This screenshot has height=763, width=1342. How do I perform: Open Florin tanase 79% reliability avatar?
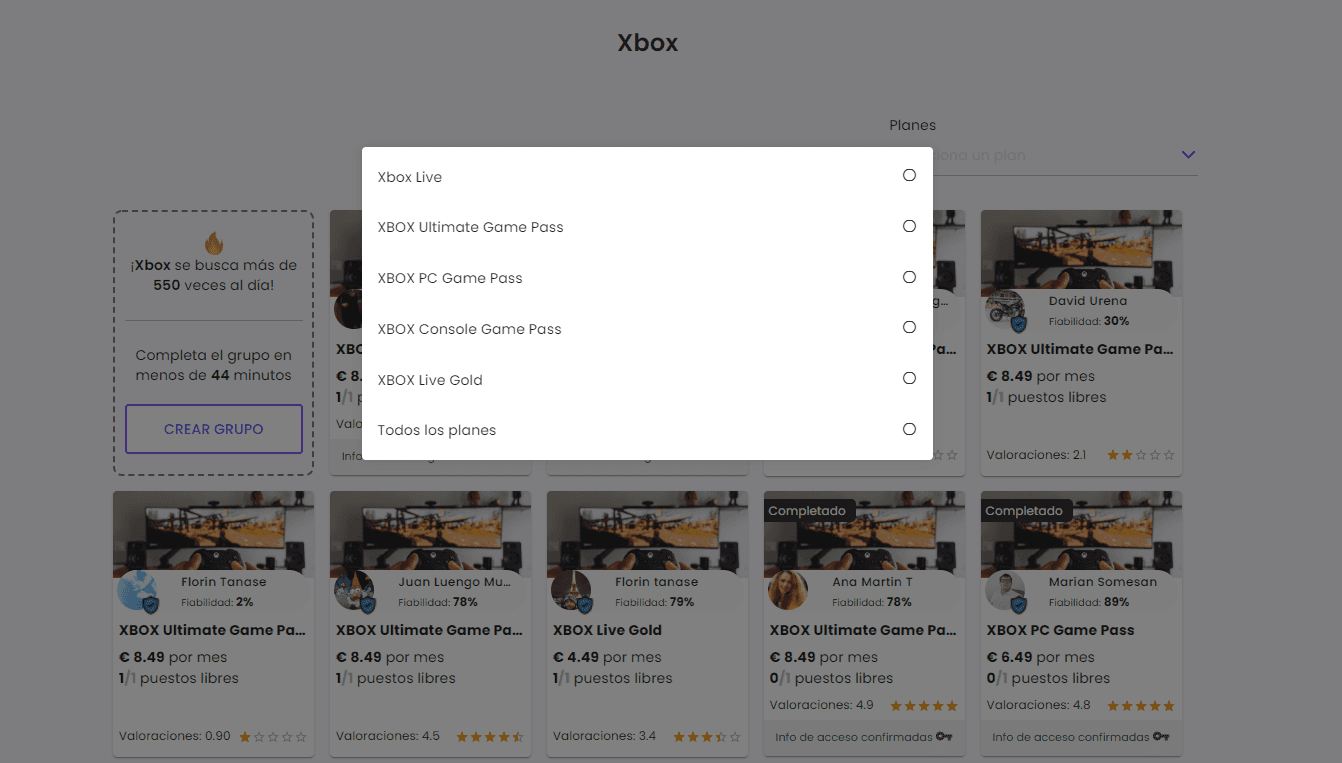click(571, 591)
